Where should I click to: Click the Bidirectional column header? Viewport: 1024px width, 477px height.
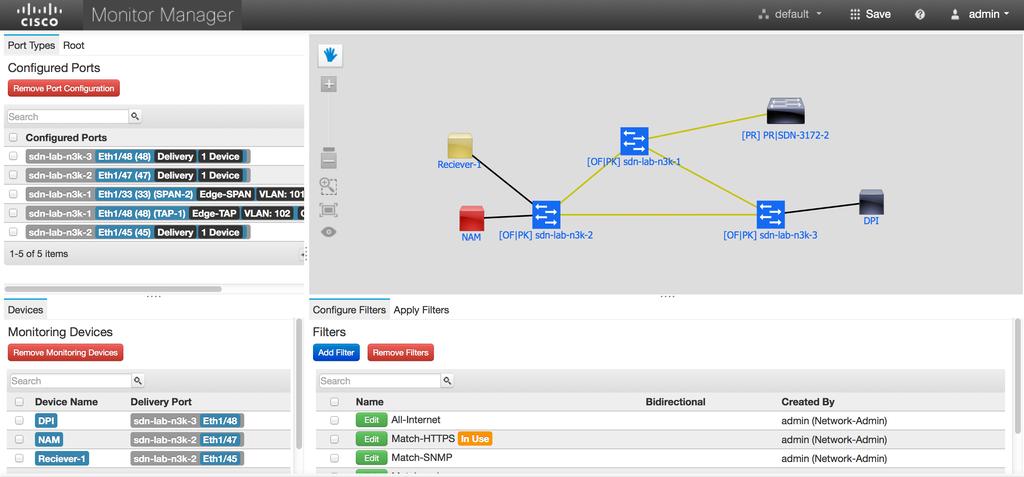click(675, 402)
